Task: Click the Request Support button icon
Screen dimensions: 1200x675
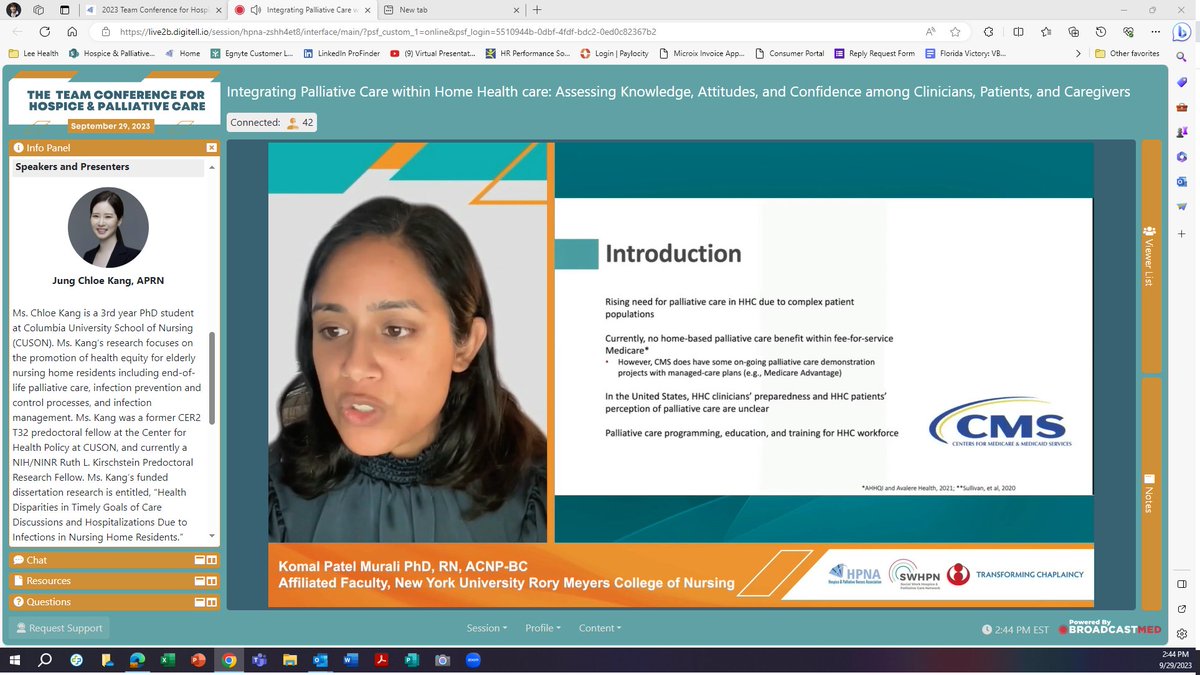Action: [x=22, y=627]
